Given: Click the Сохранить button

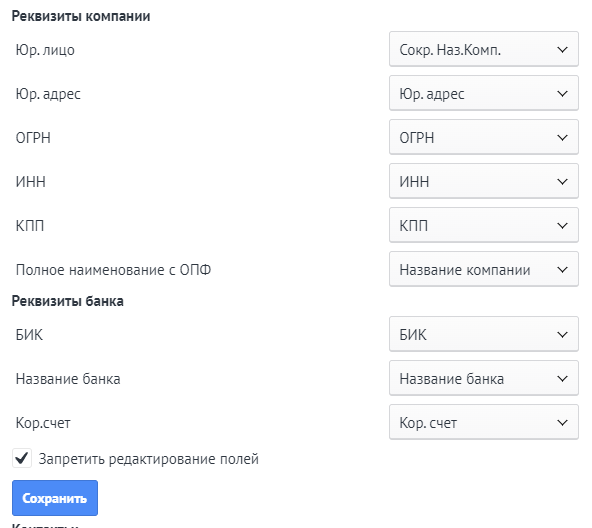Looking at the screenshot, I should [x=55, y=498].
